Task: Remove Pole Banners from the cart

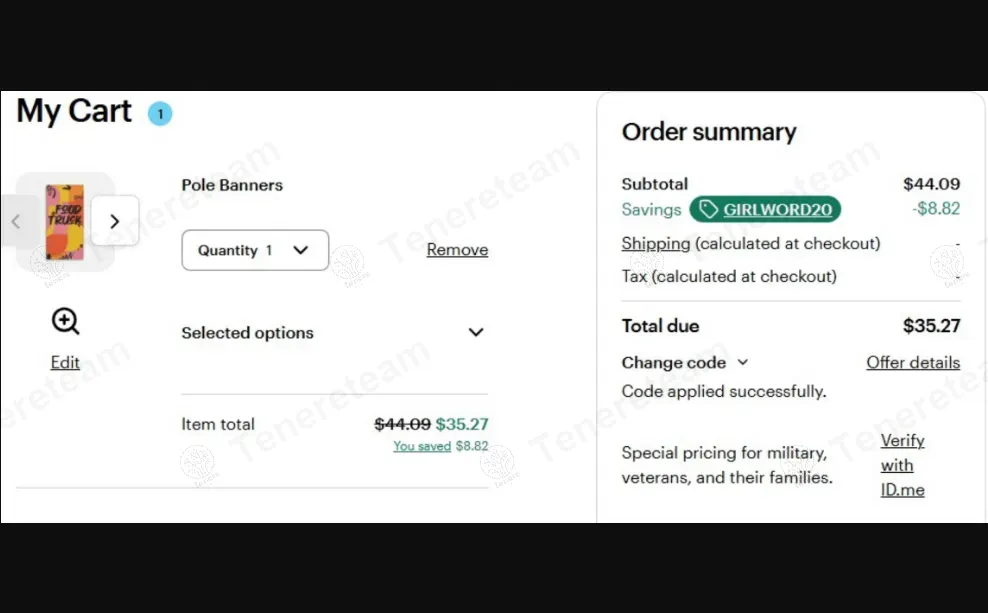Action: 457,250
